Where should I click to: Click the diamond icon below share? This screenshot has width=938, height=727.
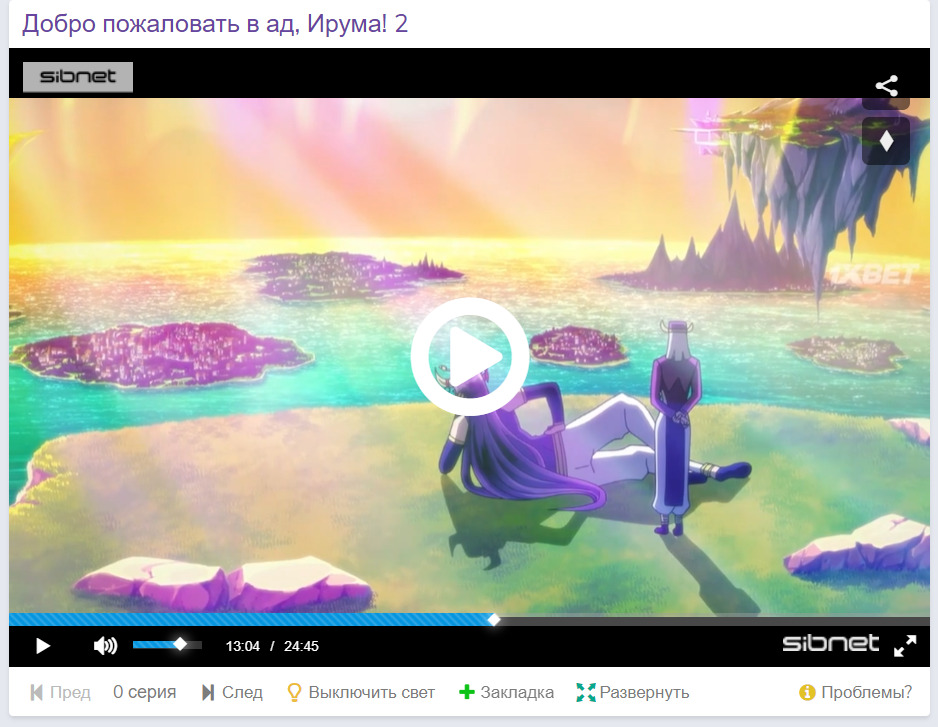885,141
